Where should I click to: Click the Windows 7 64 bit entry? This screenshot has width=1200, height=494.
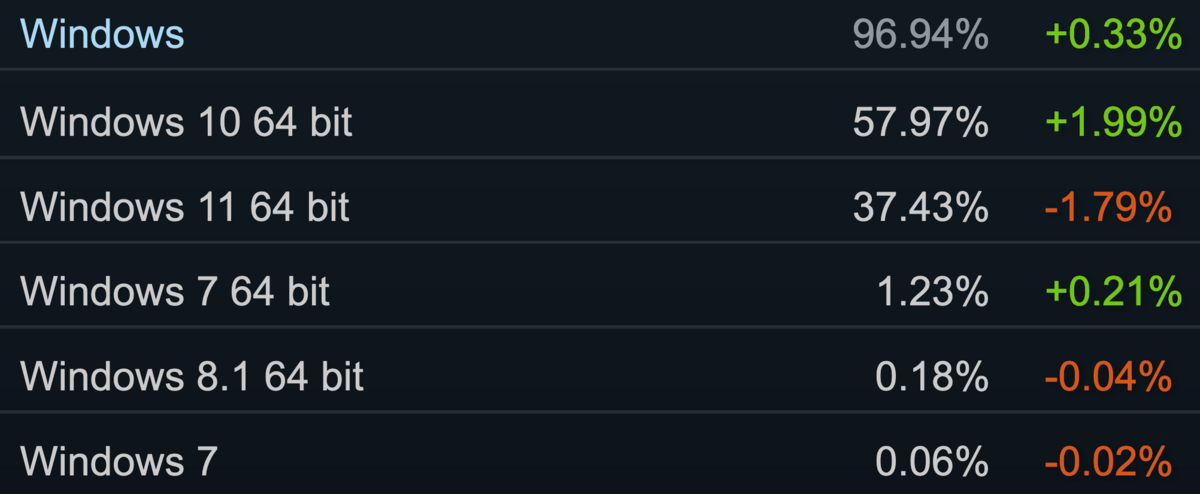point(175,292)
